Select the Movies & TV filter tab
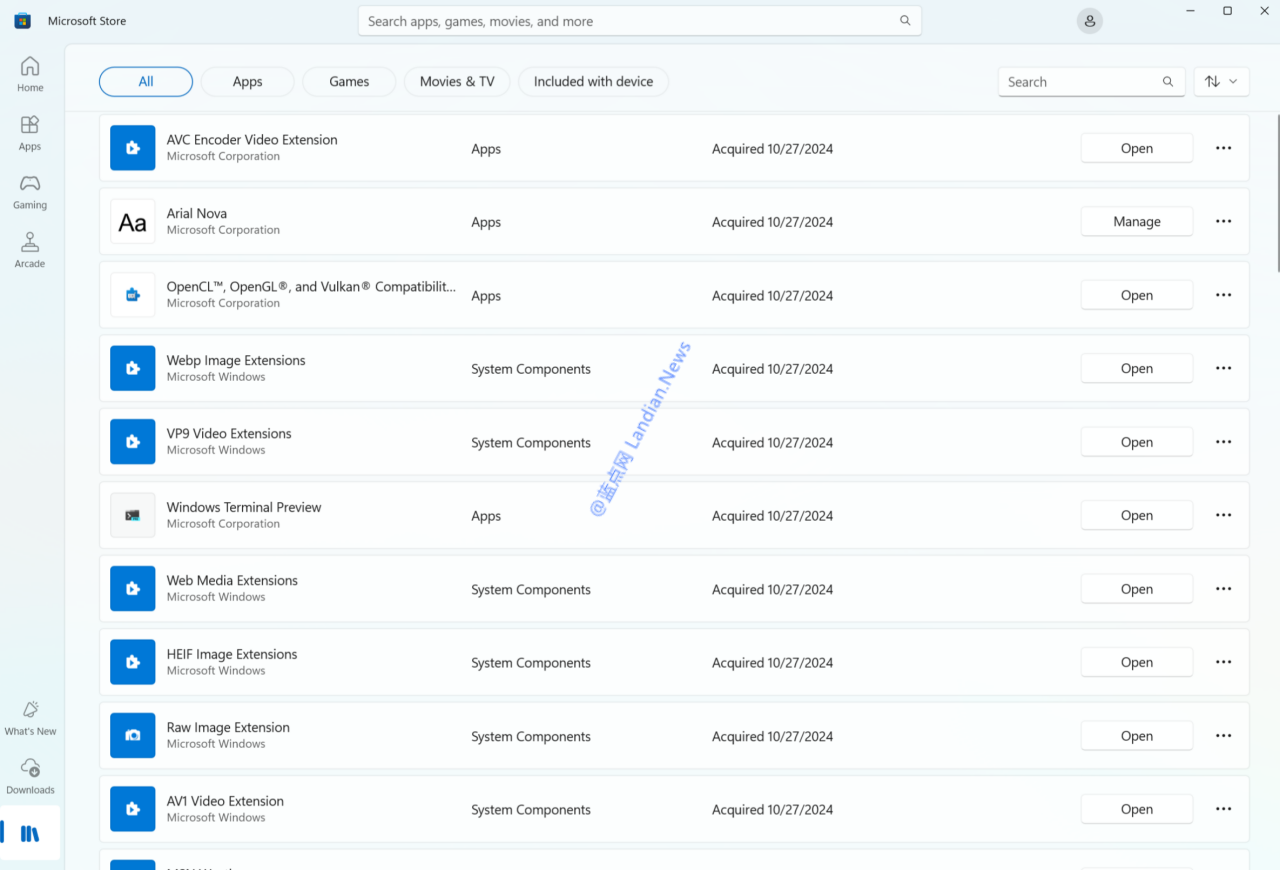 (x=457, y=82)
